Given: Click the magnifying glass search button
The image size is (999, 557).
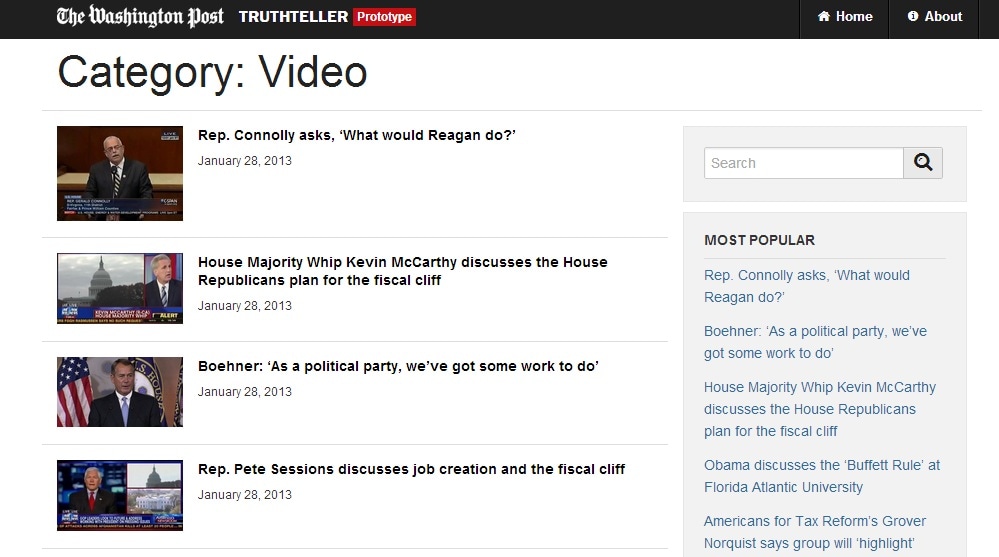Looking at the screenshot, I should coord(922,163).
